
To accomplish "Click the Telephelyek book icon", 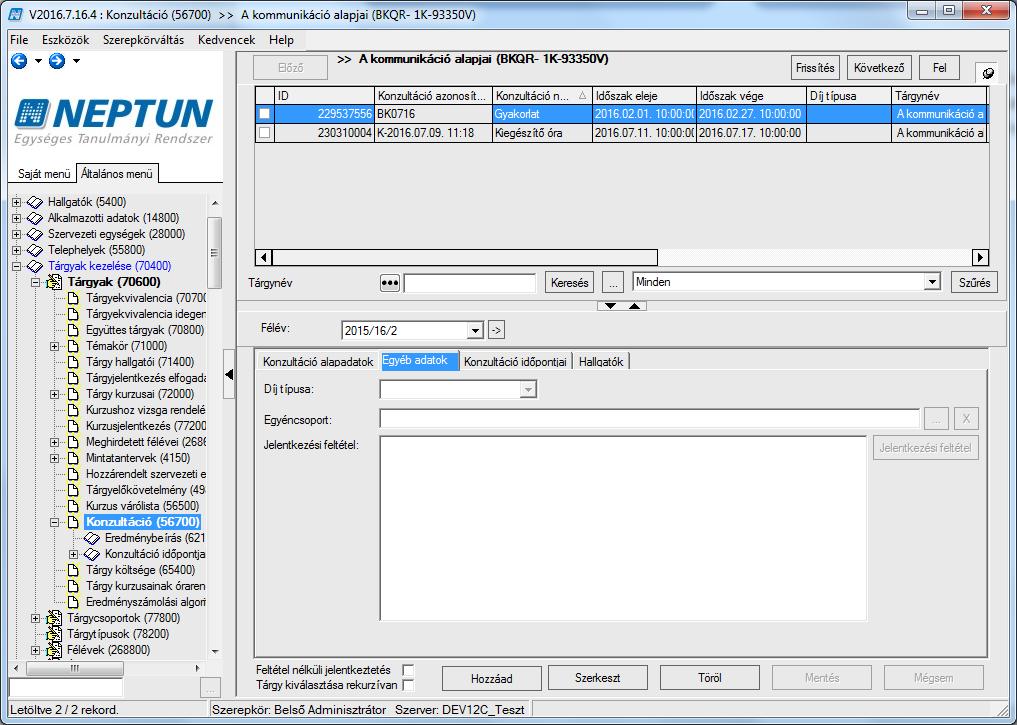I will [x=35, y=250].
